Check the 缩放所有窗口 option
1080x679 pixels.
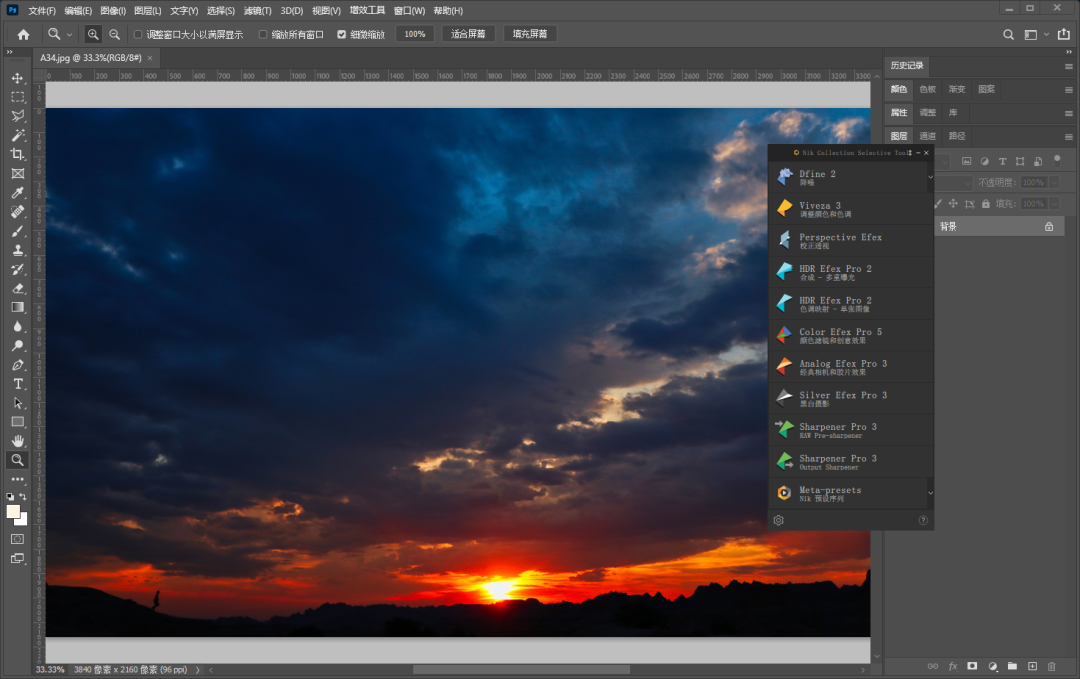tap(263, 34)
